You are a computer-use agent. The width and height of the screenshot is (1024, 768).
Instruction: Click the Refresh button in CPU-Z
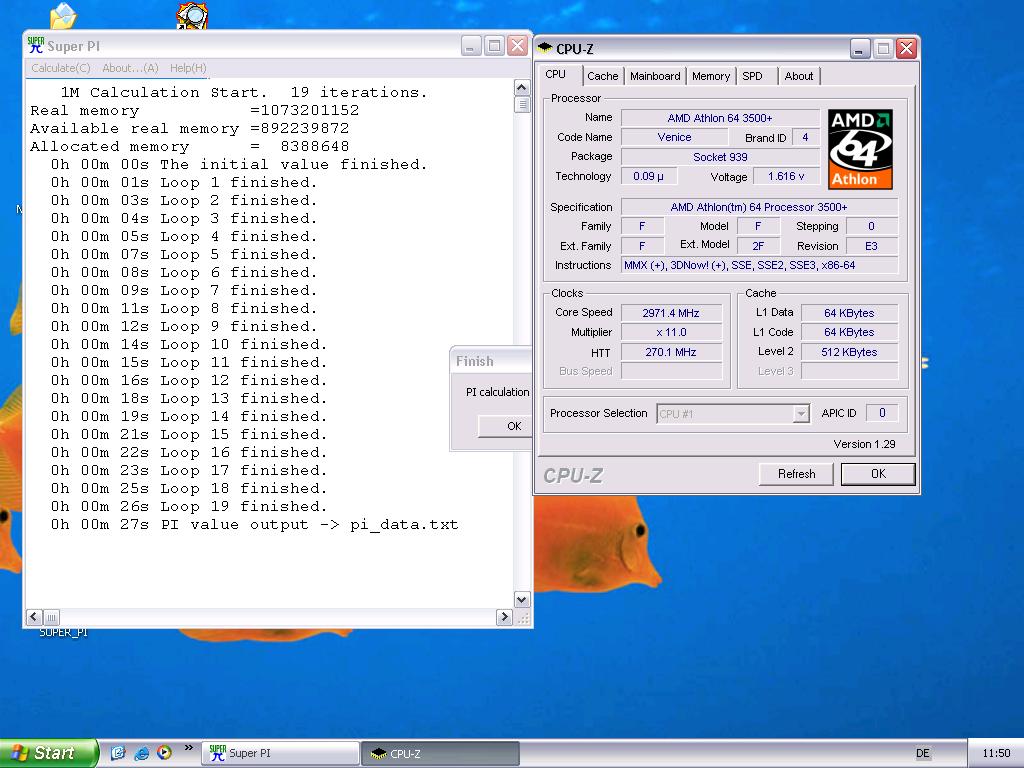(x=796, y=473)
